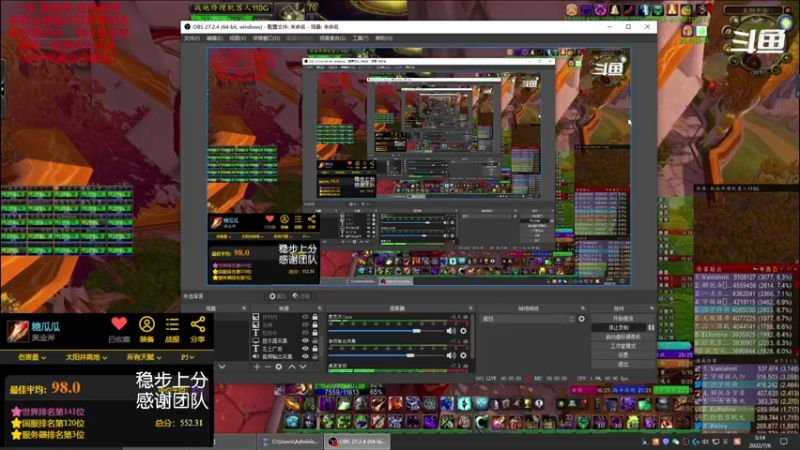Expand the 所有天赋 dropdown
The width and height of the screenshot is (800, 450).
pyautogui.click(x=144, y=357)
